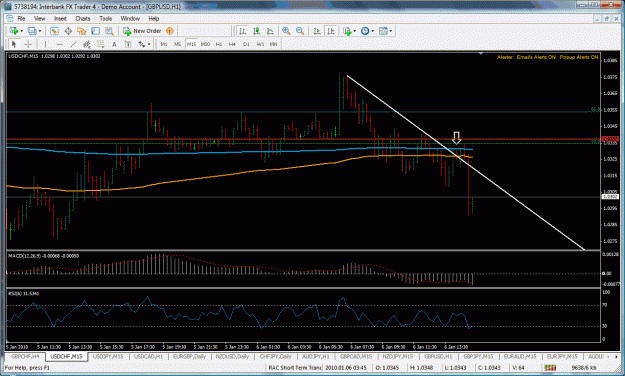Switch to USDJPY,M15 chart tab

108,356
